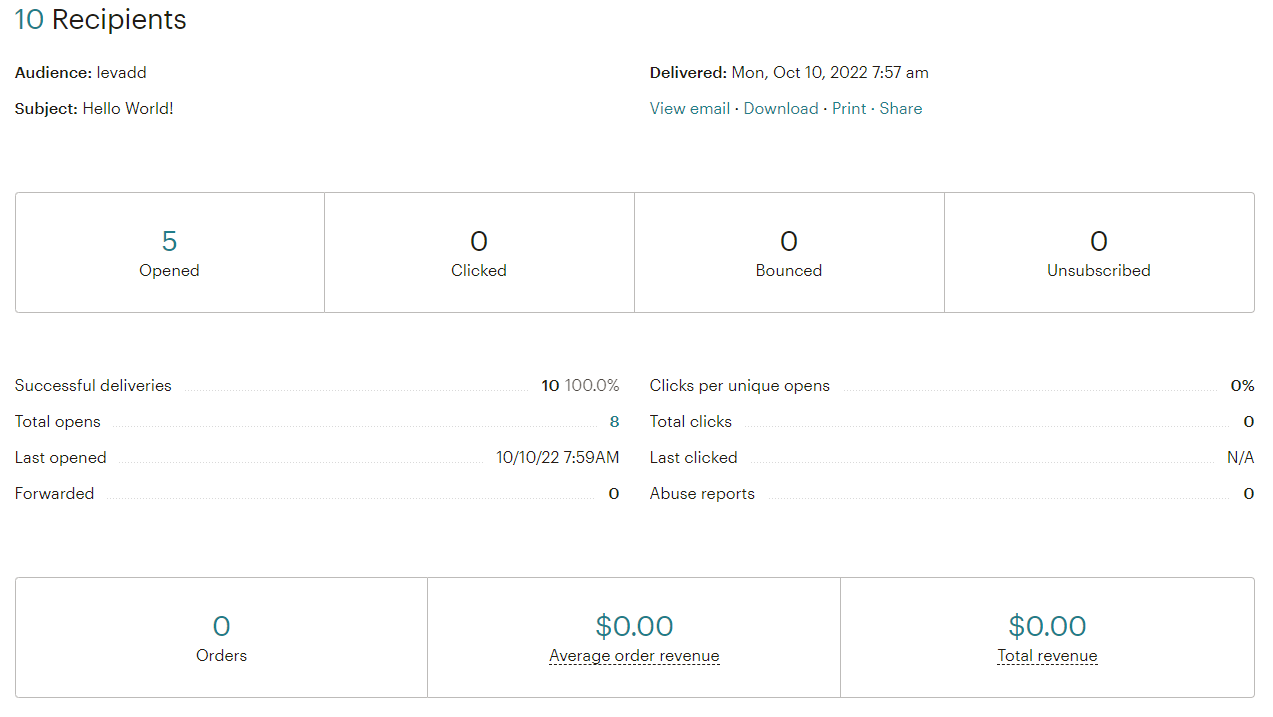Select the Clicked stat box
1273x717 pixels.
(x=479, y=253)
